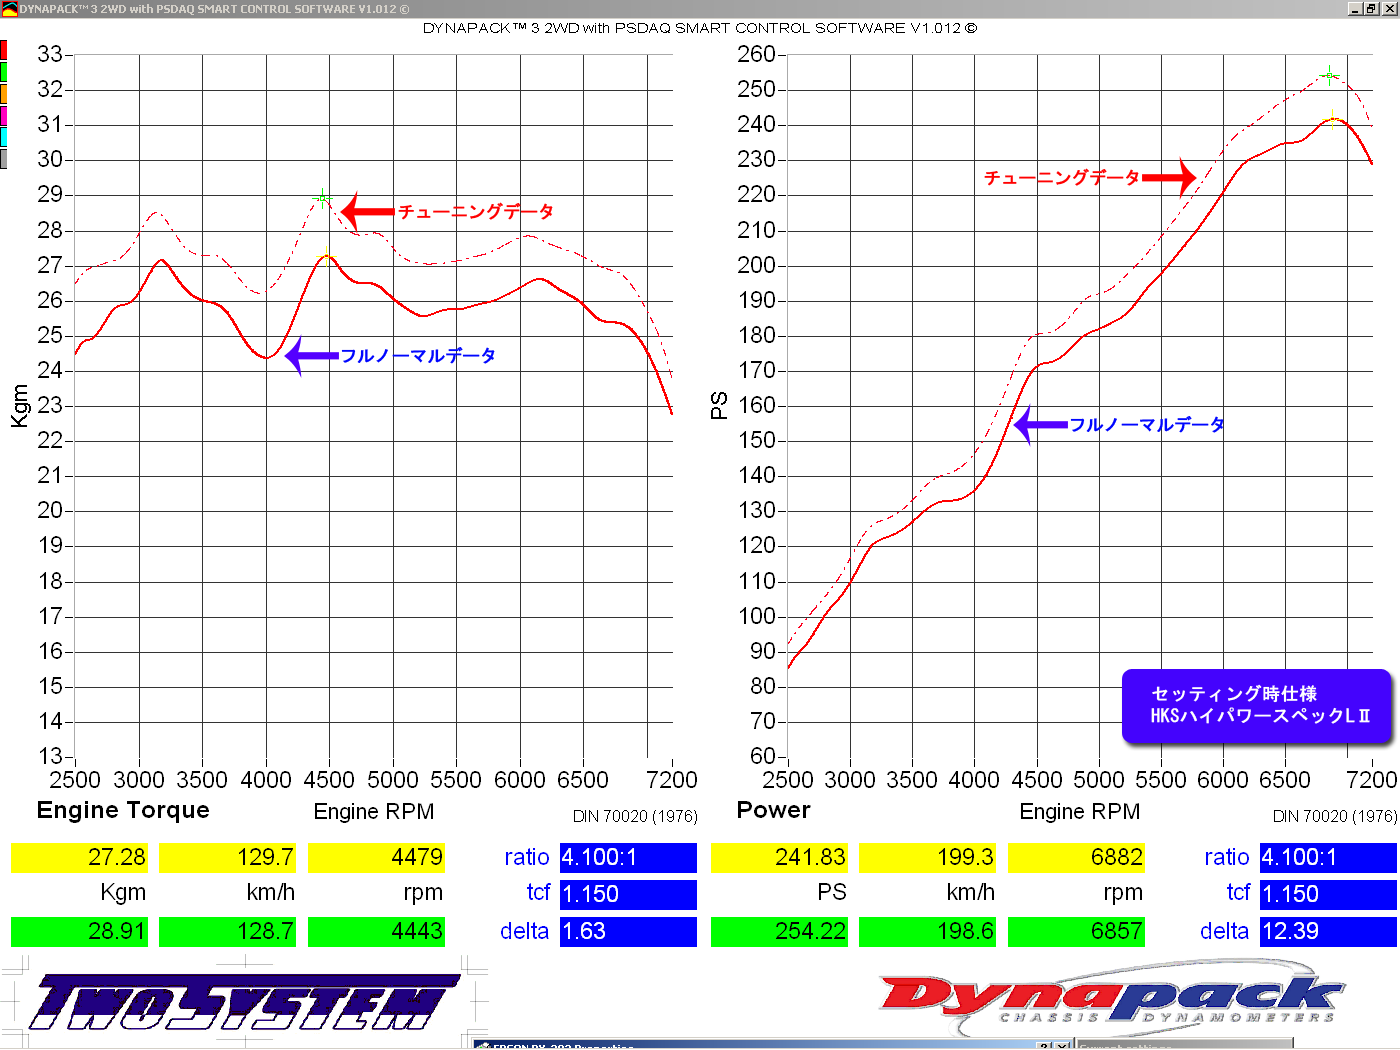Click the yellow 241.83 PS readout
Viewport: 1400px width, 1050px height.
[779, 857]
